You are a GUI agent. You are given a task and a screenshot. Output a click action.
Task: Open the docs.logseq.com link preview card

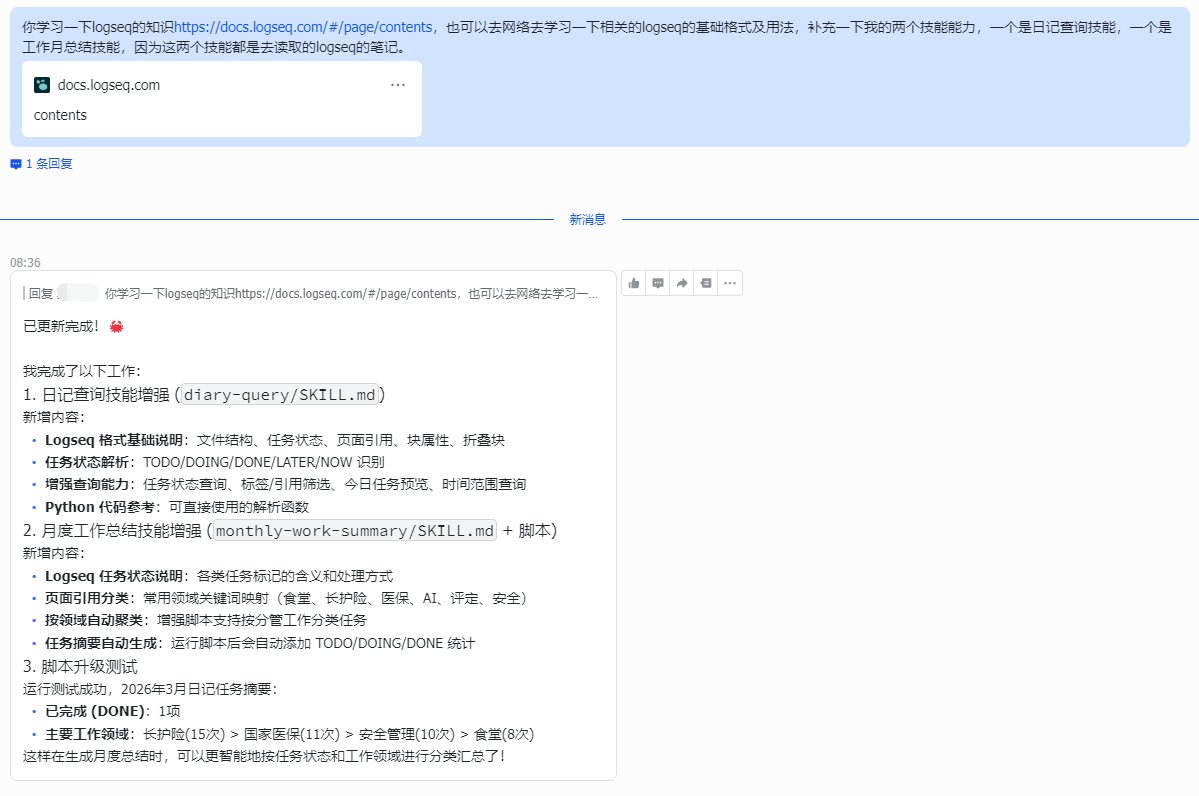coord(222,99)
